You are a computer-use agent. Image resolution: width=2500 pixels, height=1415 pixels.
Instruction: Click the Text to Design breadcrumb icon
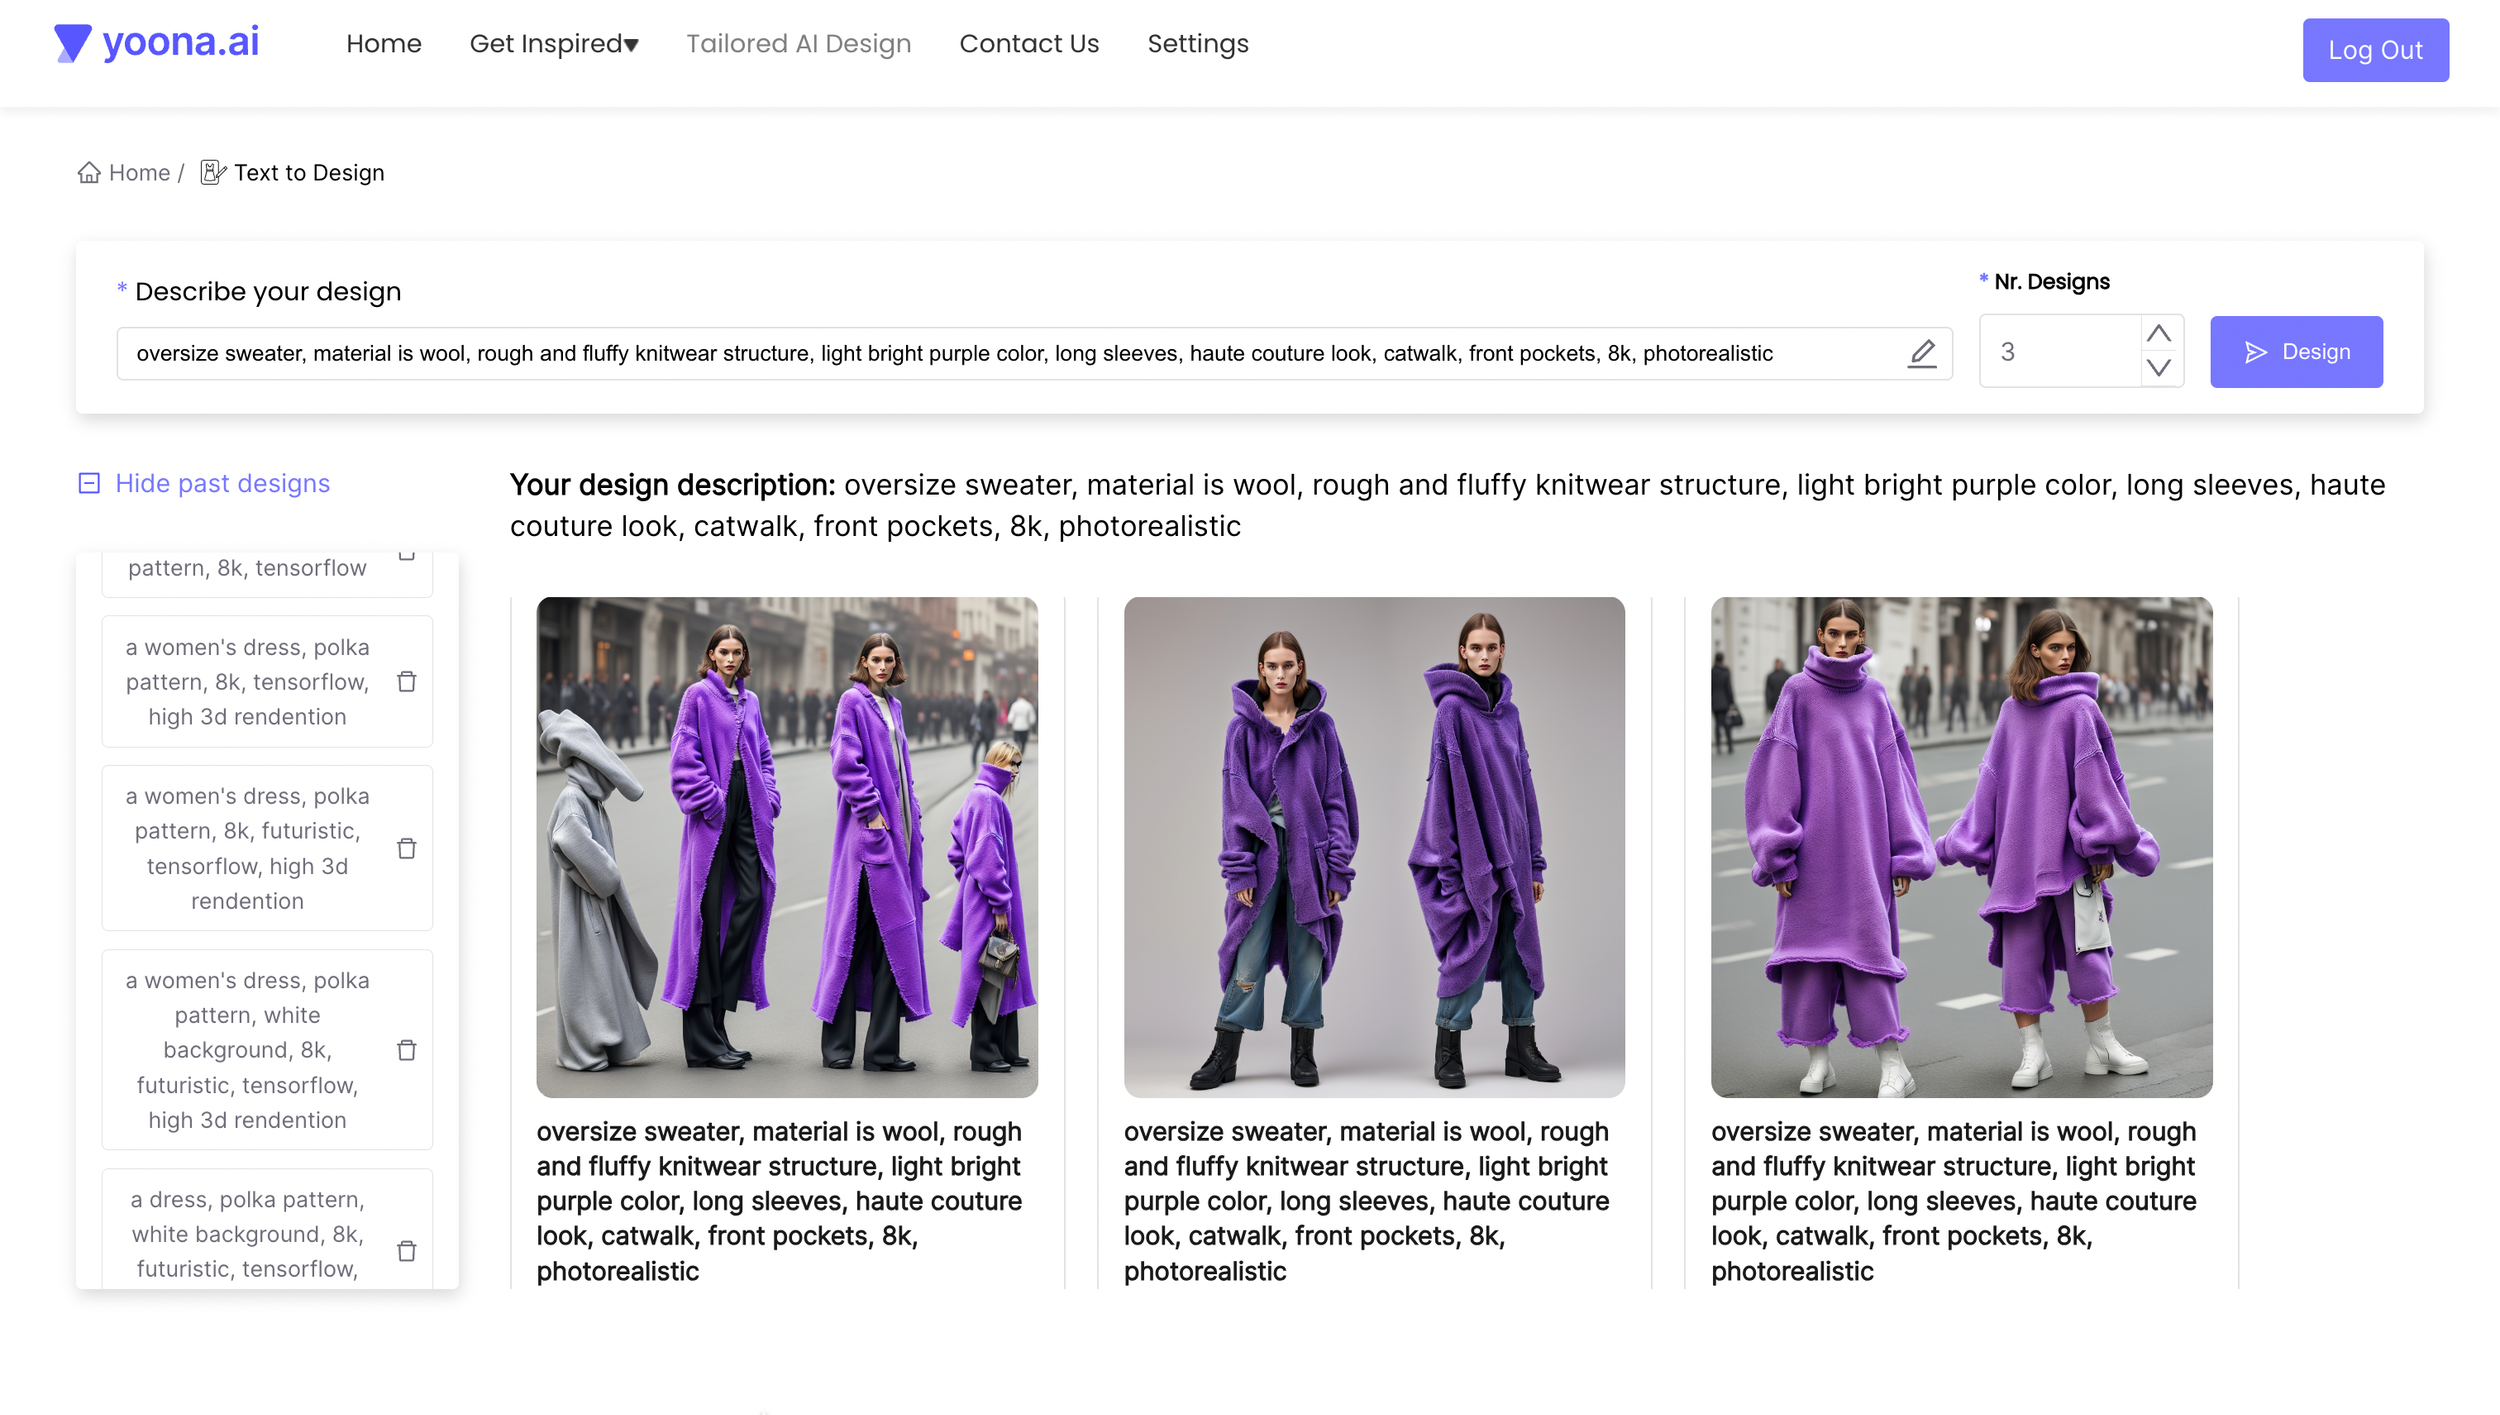(x=213, y=173)
